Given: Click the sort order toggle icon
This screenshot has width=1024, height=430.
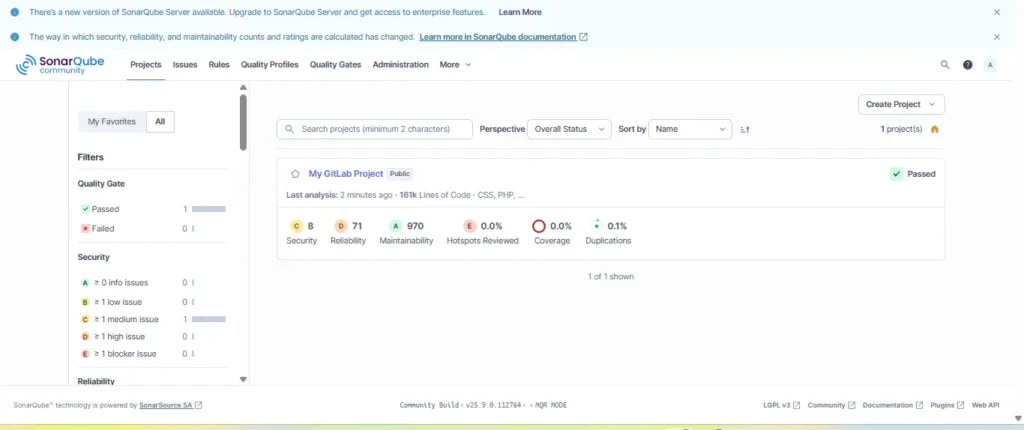Looking at the screenshot, I should [744, 129].
